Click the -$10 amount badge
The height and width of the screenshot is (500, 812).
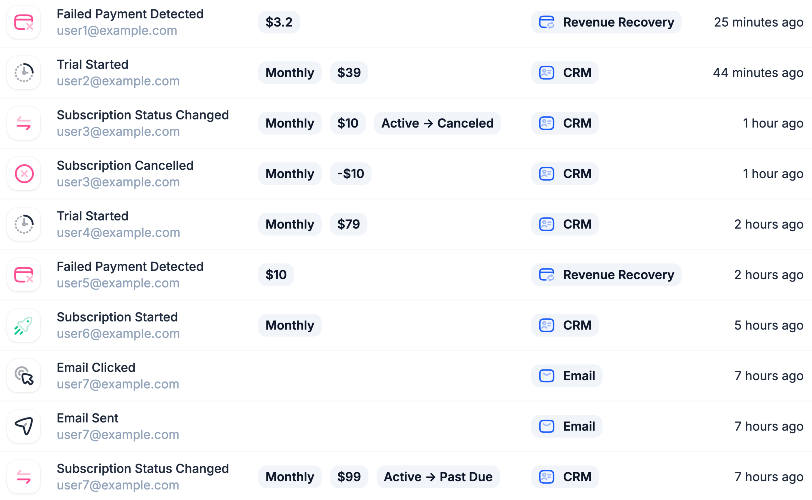(350, 174)
